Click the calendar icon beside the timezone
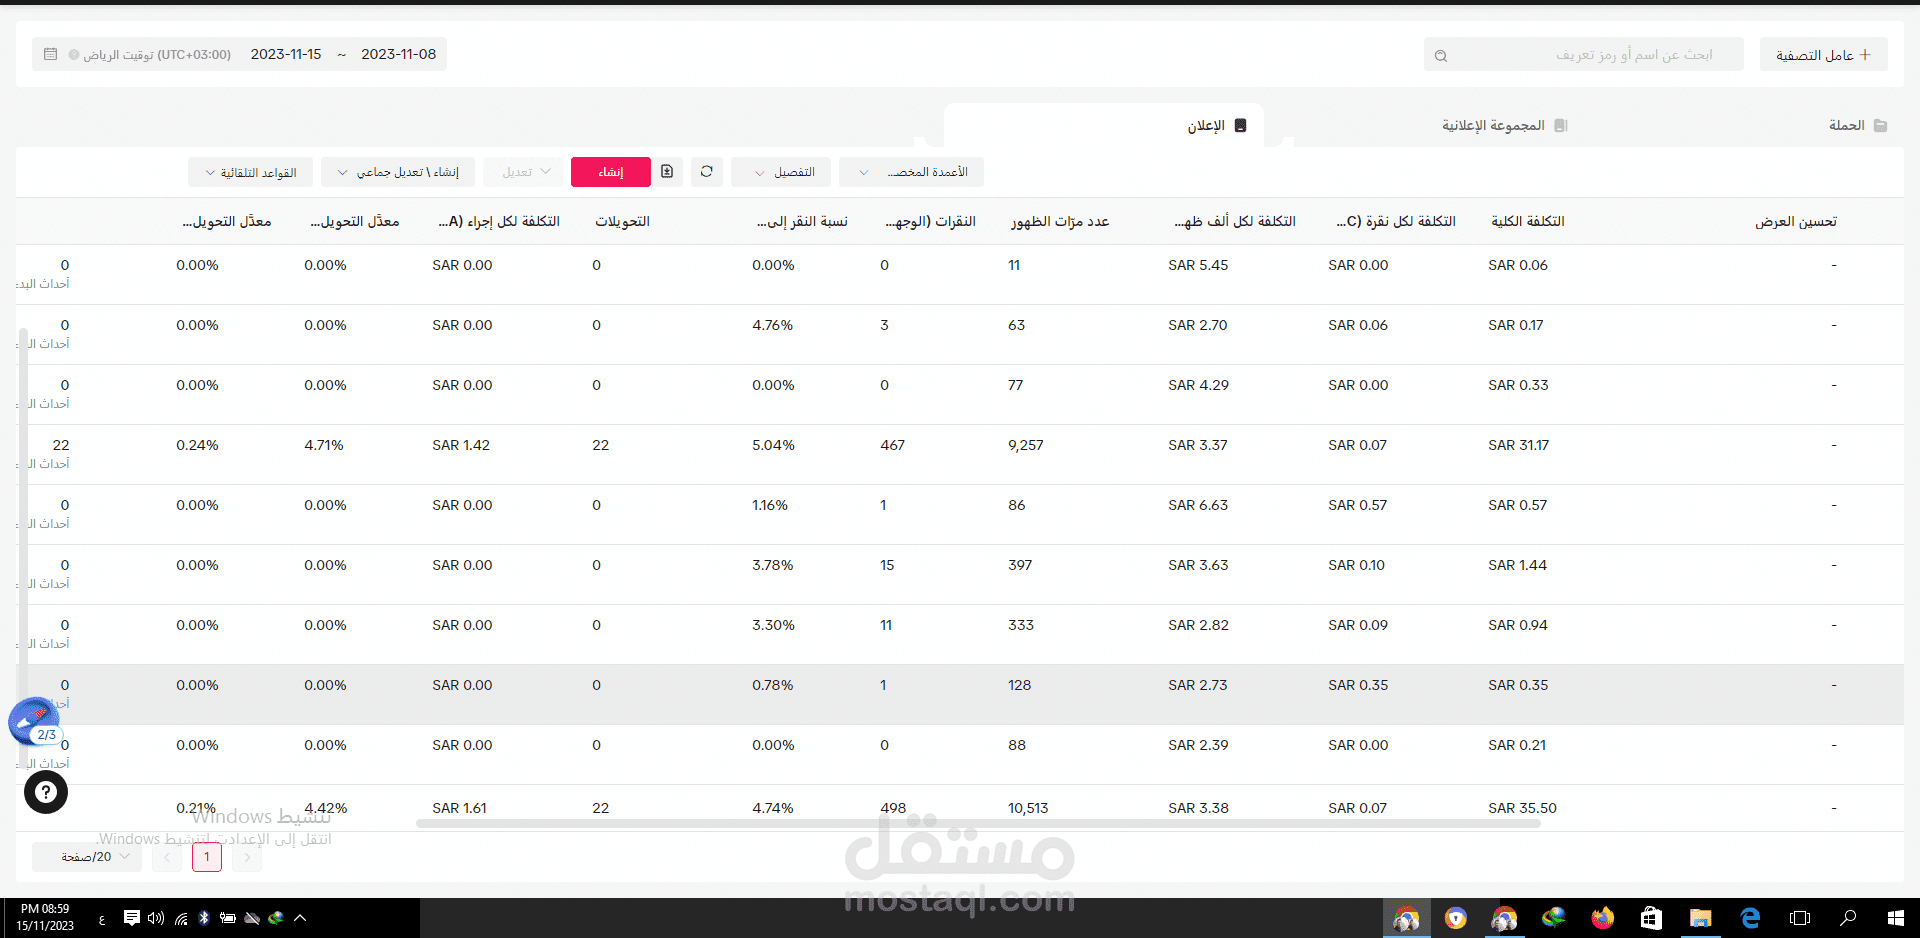1920x938 pixels. (x=51, y=54)
